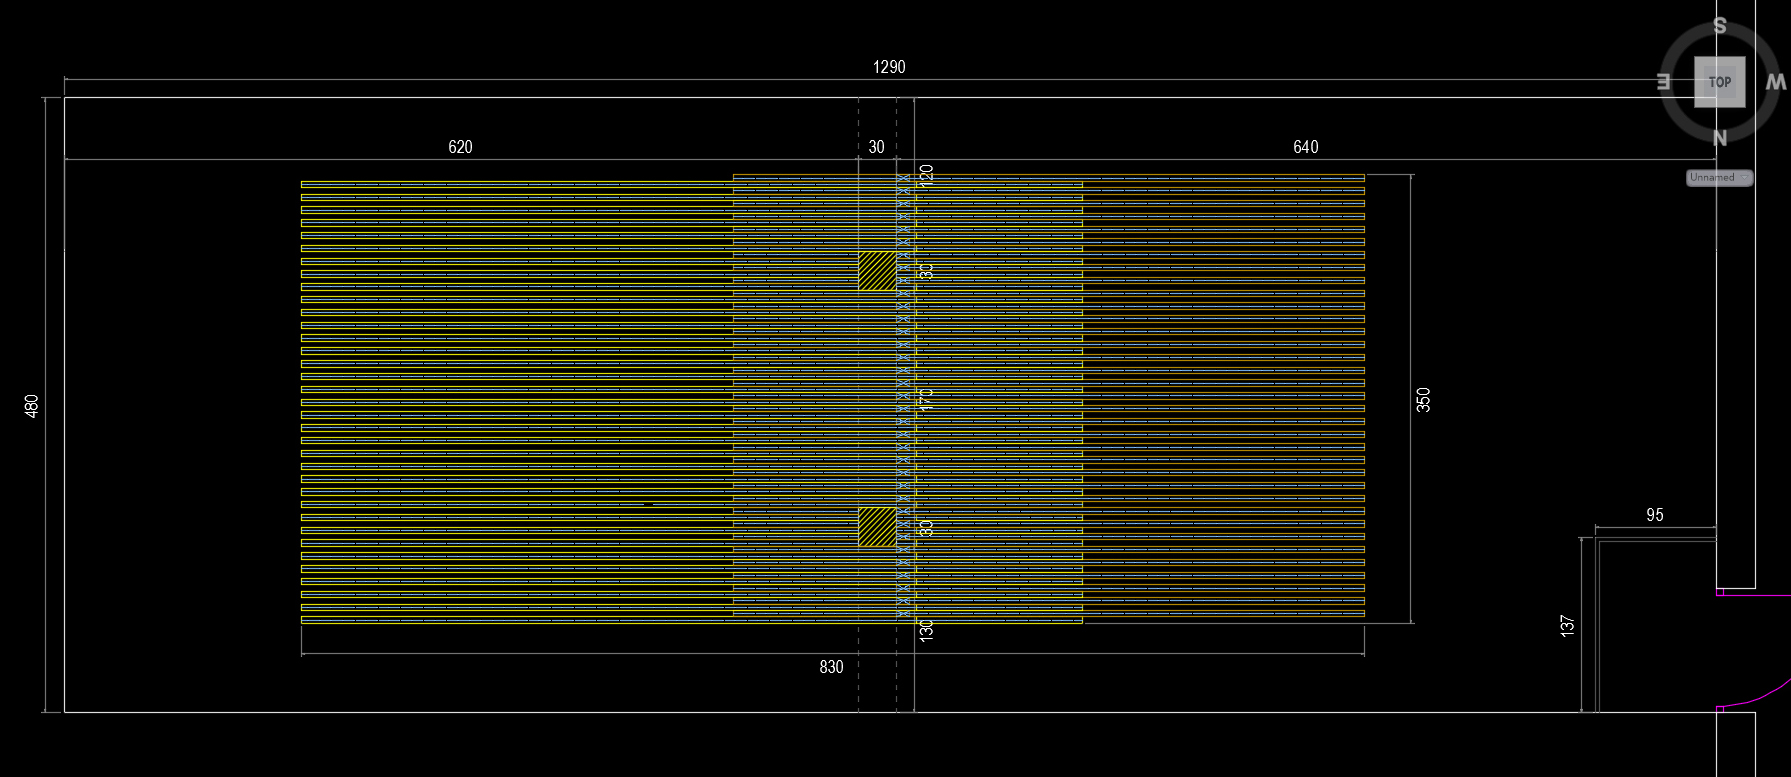Image resolution: width=1791 pixels, height=777 pixels.
Task: Pick the 137 vertical dimension text
Action: (x=1567, y=625)
